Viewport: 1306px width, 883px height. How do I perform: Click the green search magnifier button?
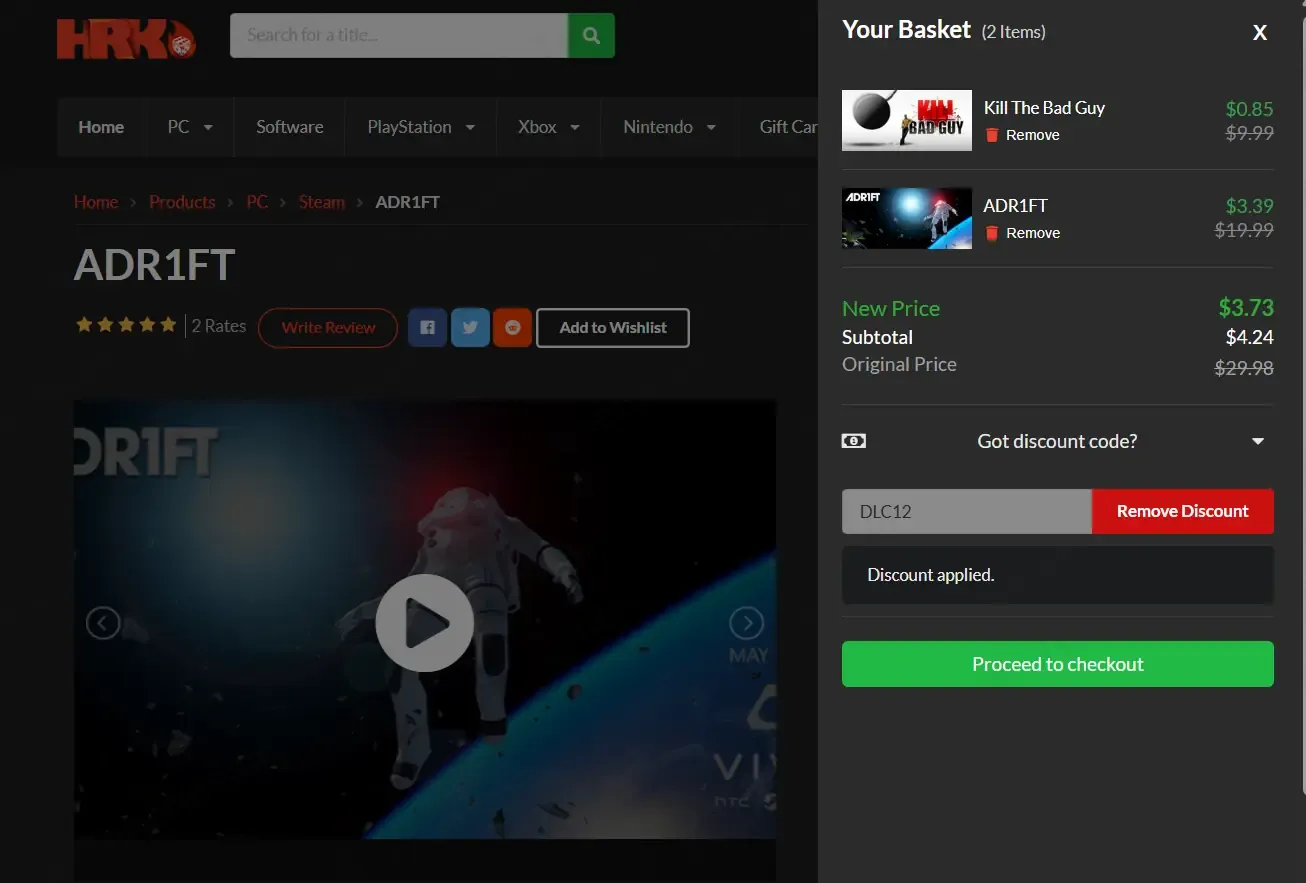[x=591, y=36]
